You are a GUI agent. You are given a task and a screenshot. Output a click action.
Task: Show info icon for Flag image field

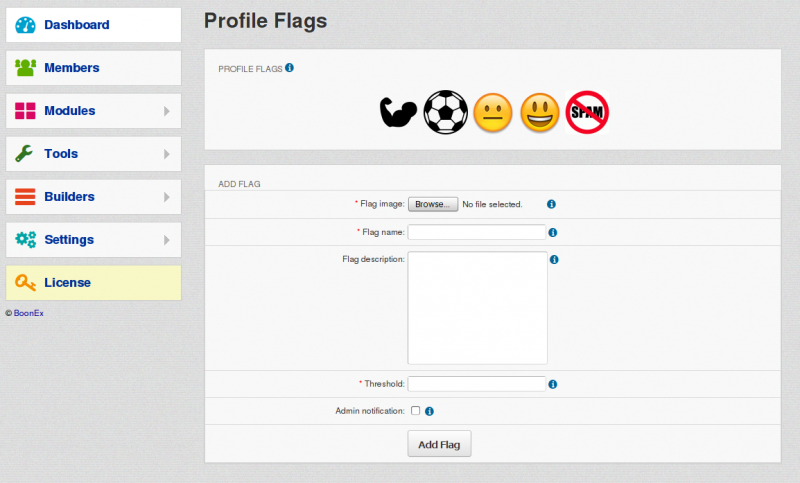552,204
